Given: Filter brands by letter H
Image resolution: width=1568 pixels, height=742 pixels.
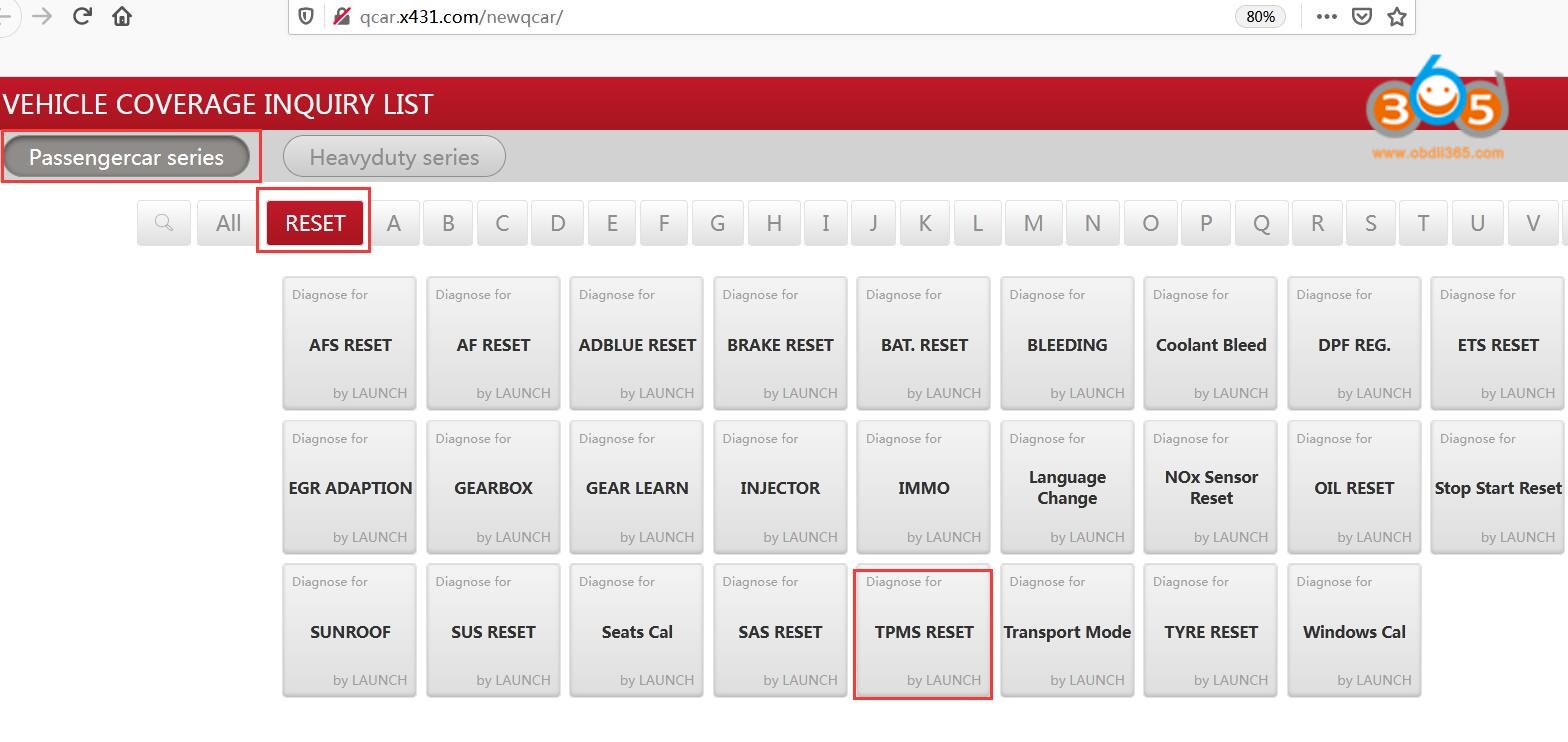Looking at the screenshot, I should [774, 223].
